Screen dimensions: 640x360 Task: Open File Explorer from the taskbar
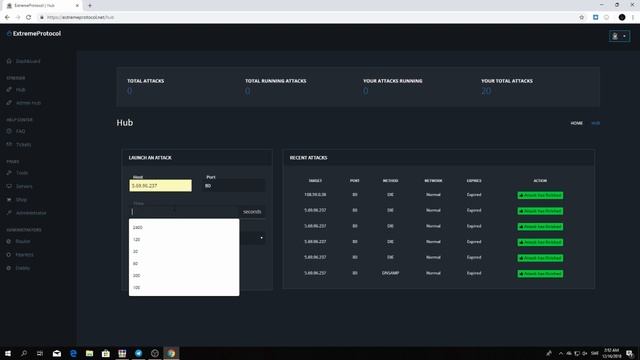(89, 353)
